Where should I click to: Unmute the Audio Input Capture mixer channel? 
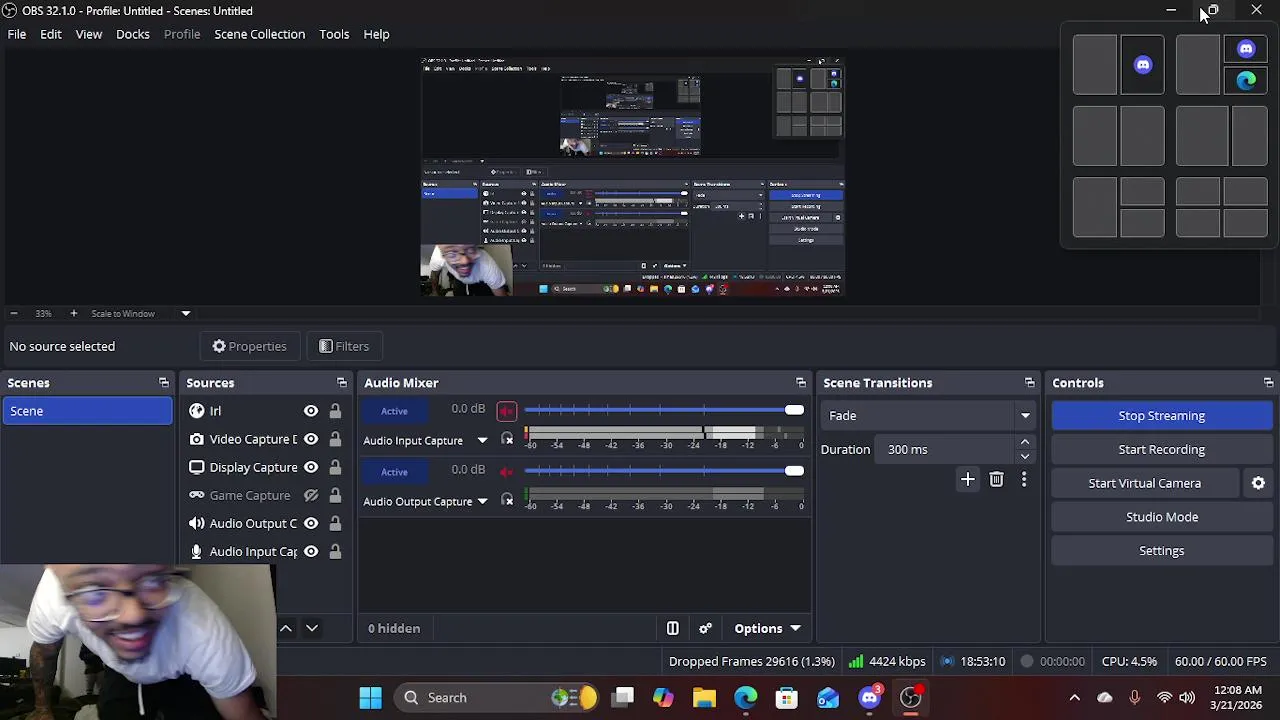click(x=507, y=411)
